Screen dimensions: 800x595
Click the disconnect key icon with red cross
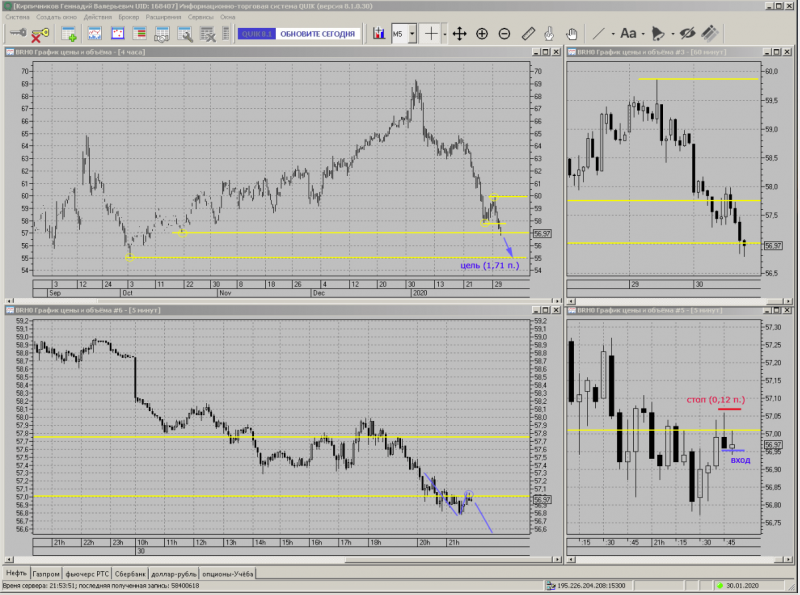click(x=40, y=35)
